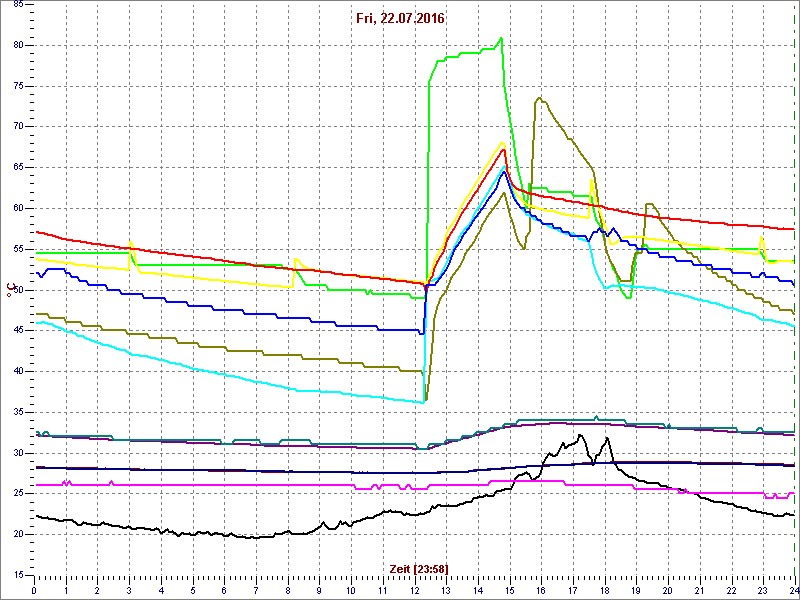Click the green curve's peak near 81 degrees
Viewport: 800px width, 600px height.
click(502, 38)
